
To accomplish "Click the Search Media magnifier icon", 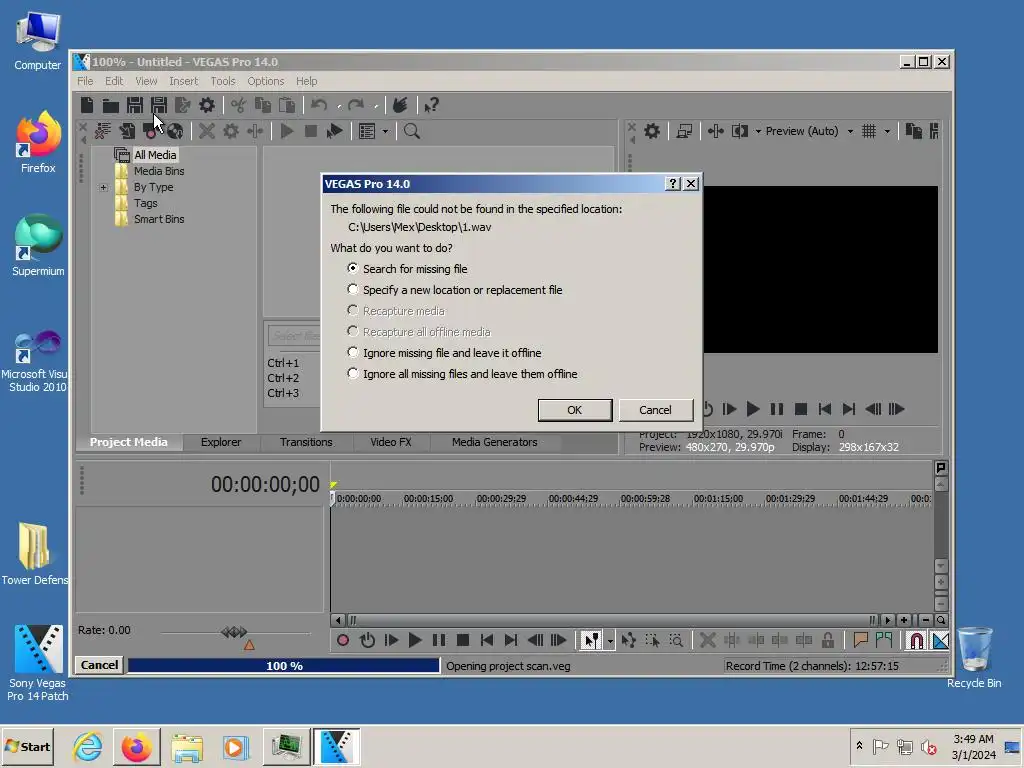I will point(411,131).
